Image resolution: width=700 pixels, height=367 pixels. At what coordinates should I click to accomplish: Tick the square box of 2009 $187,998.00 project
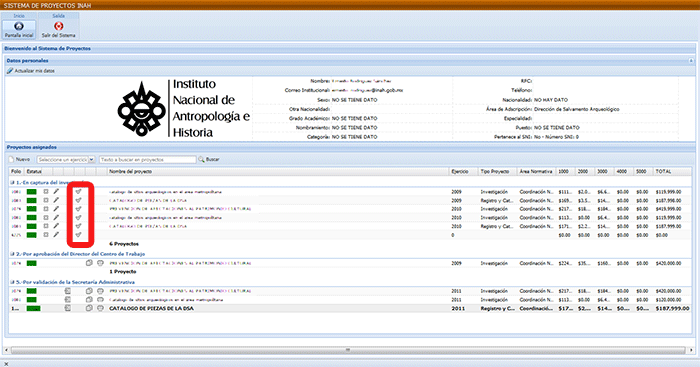pyautogui.click(x=46, y=200)
